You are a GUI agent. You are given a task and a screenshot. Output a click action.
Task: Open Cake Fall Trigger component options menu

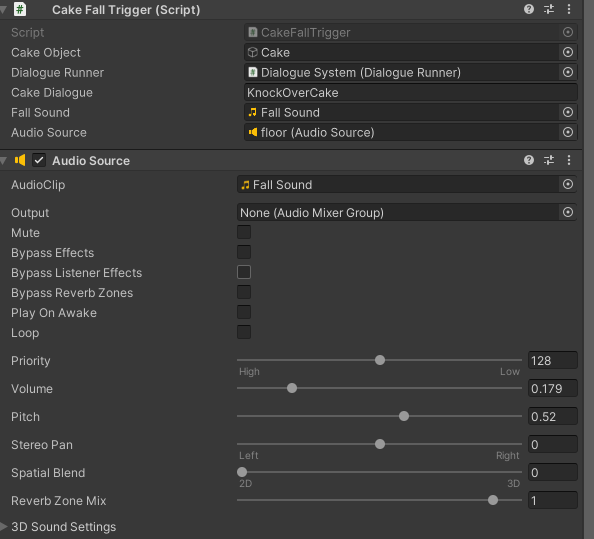coord(569,9)
